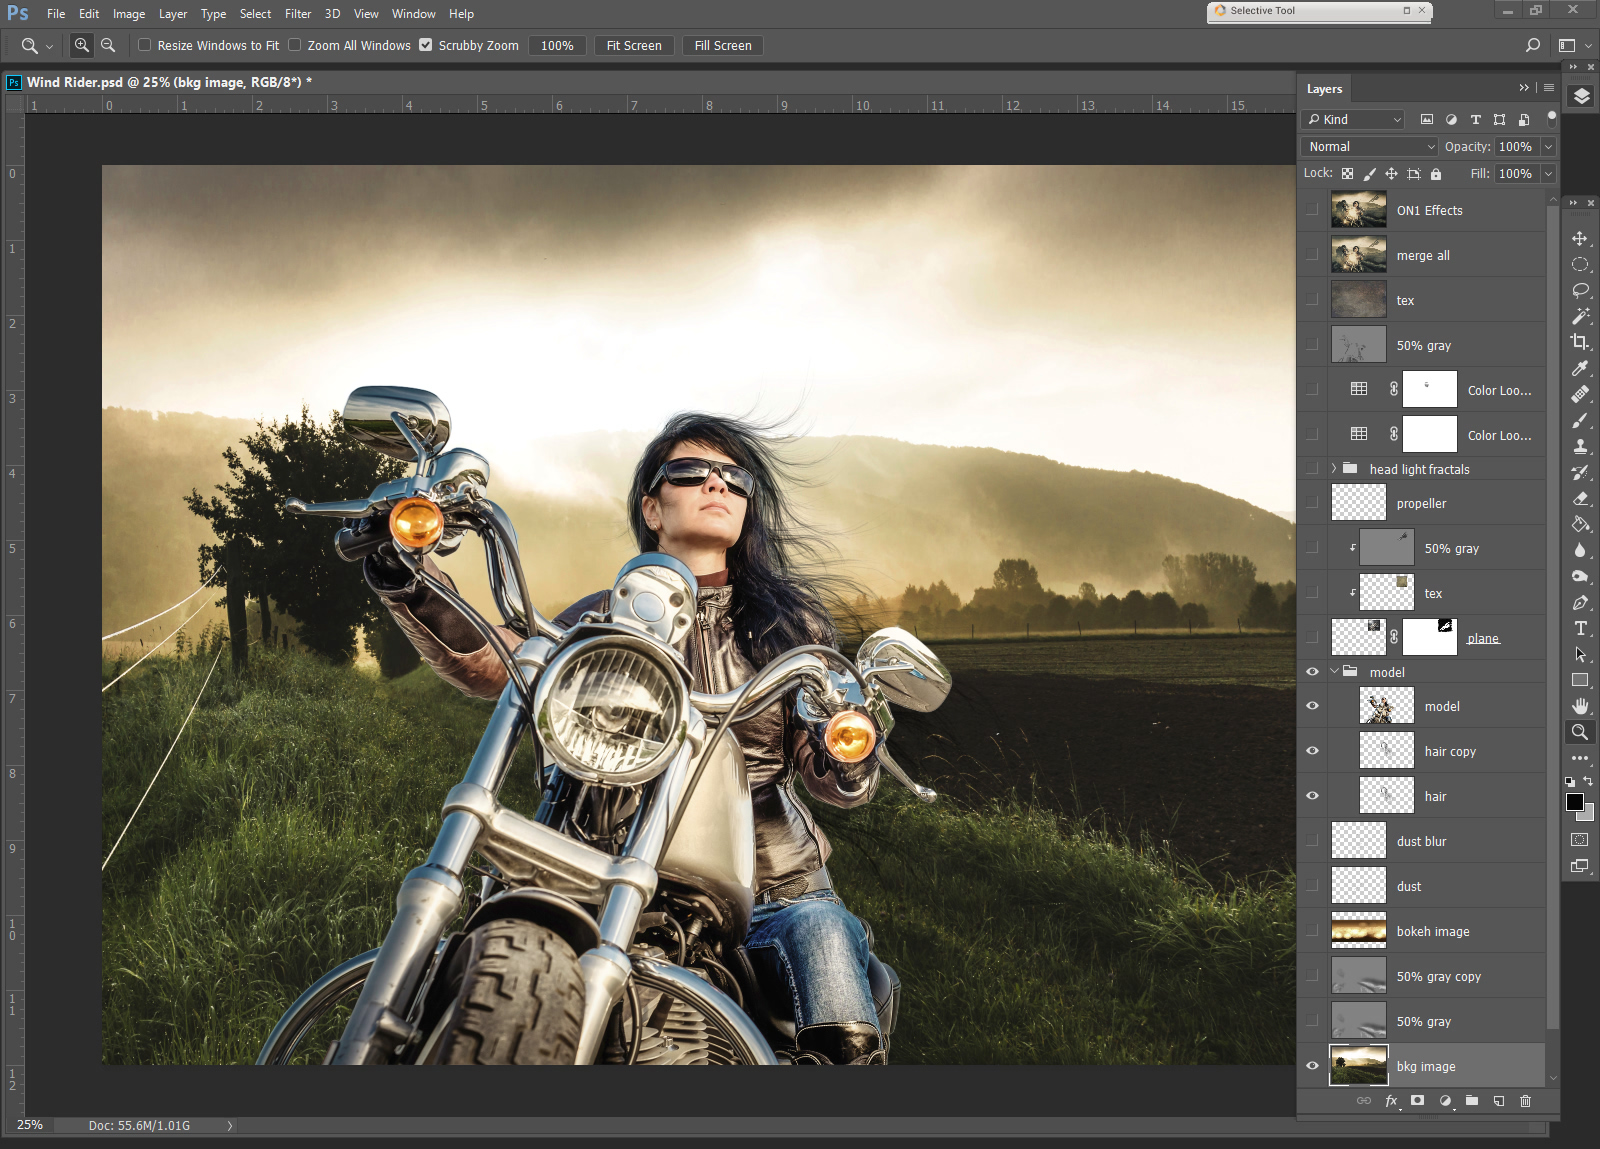Hide the hair copy layer
Viewport: 1600px width, 1149px height.
coord(1312,751)
